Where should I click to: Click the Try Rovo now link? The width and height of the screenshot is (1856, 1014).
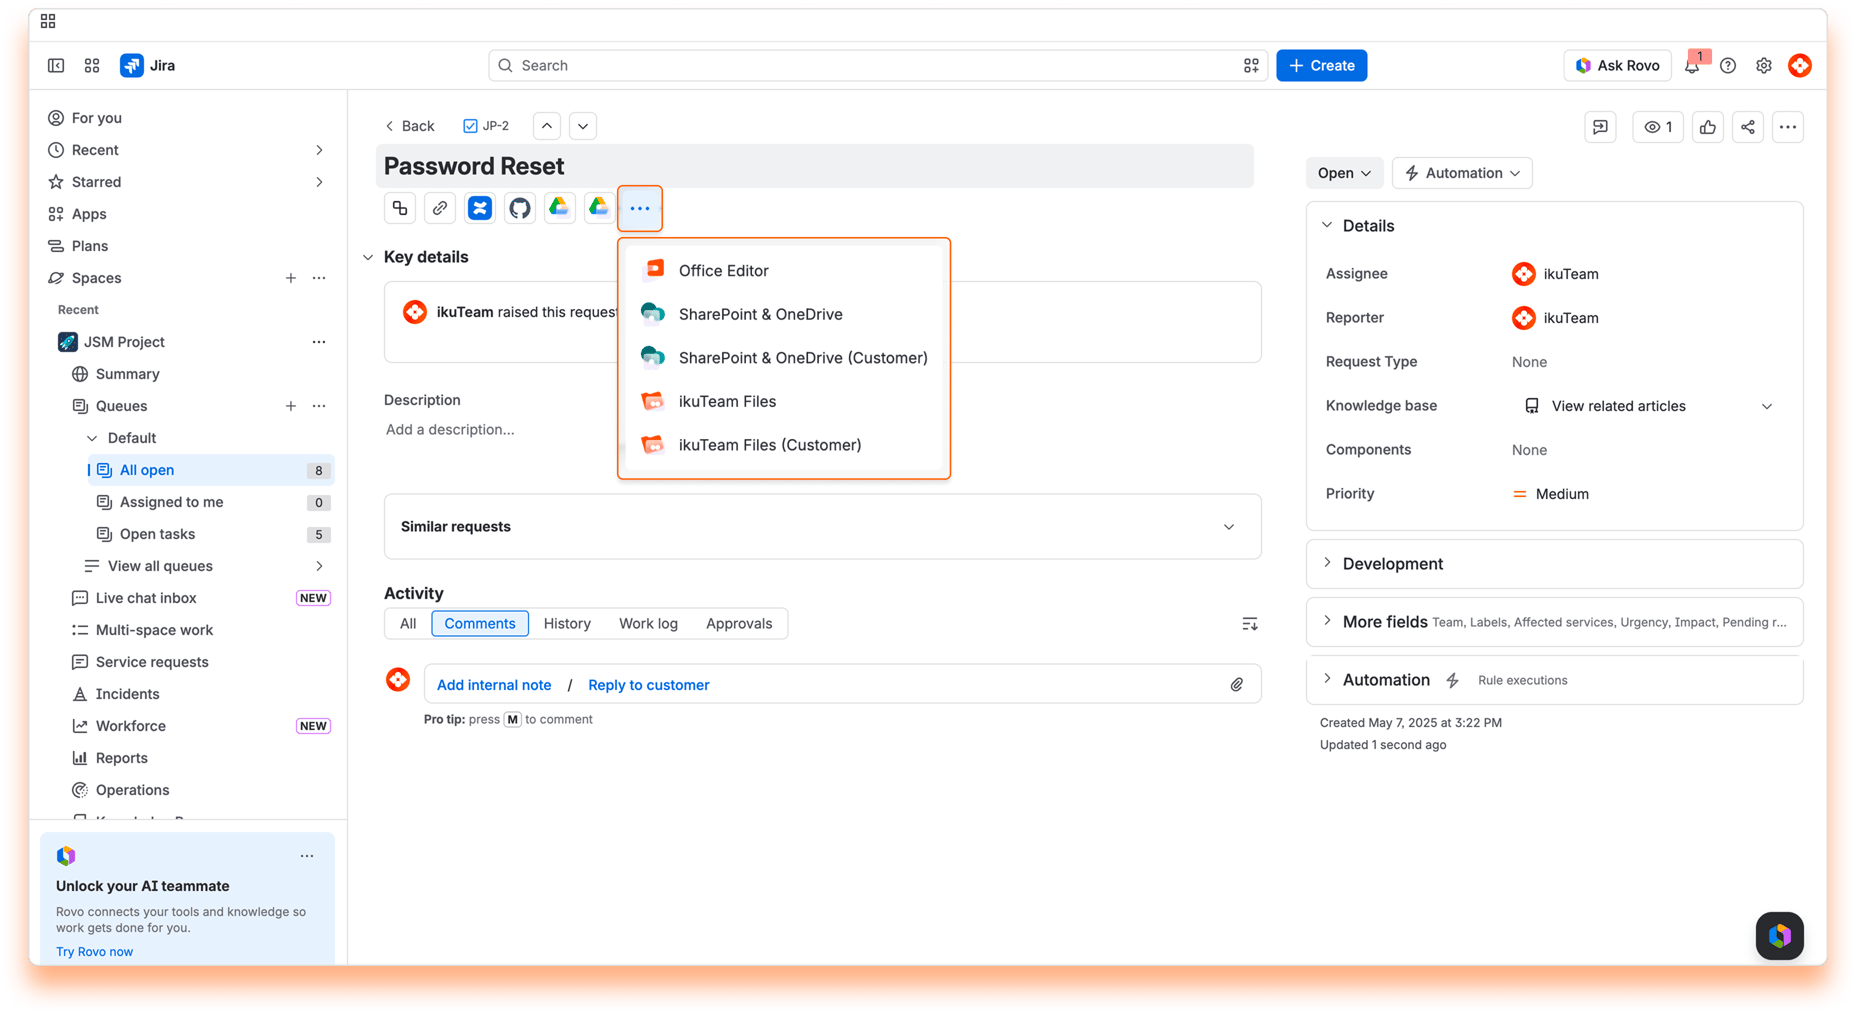click(x=94, y=951)
